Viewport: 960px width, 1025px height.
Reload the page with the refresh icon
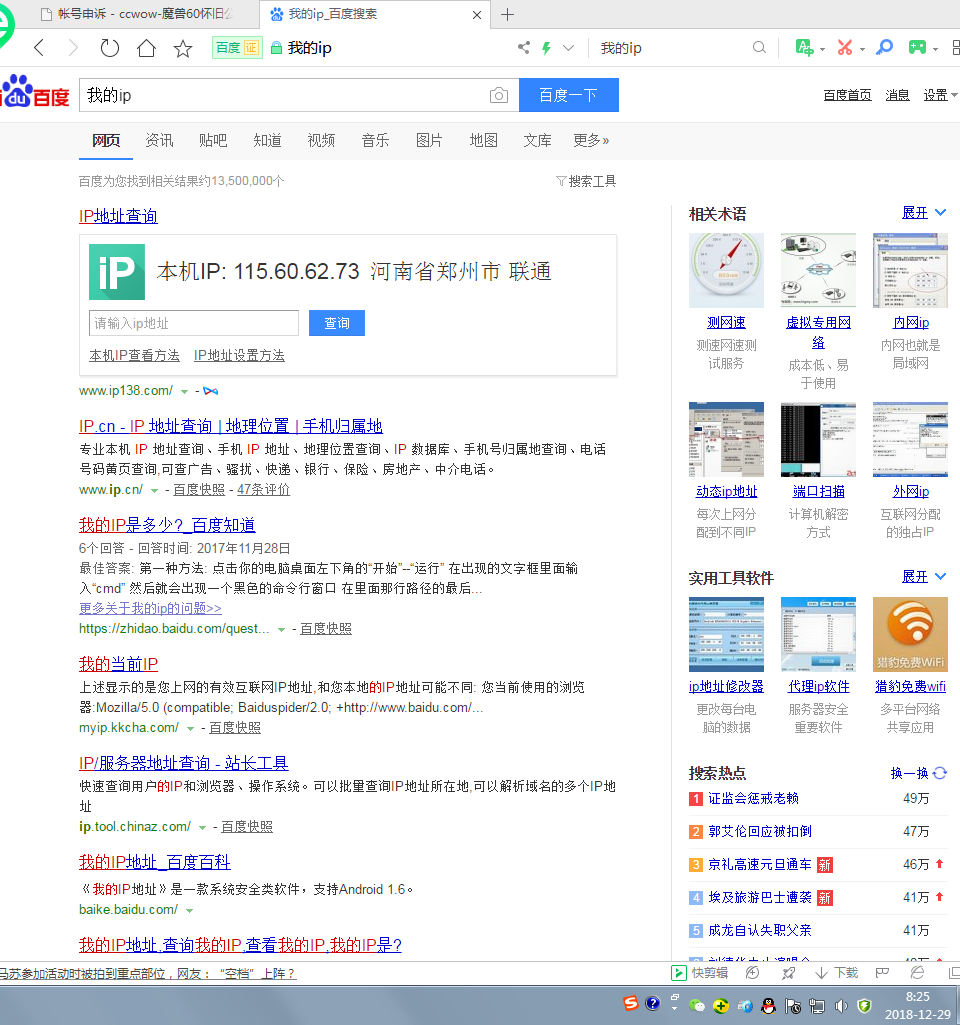click(110, 48)
